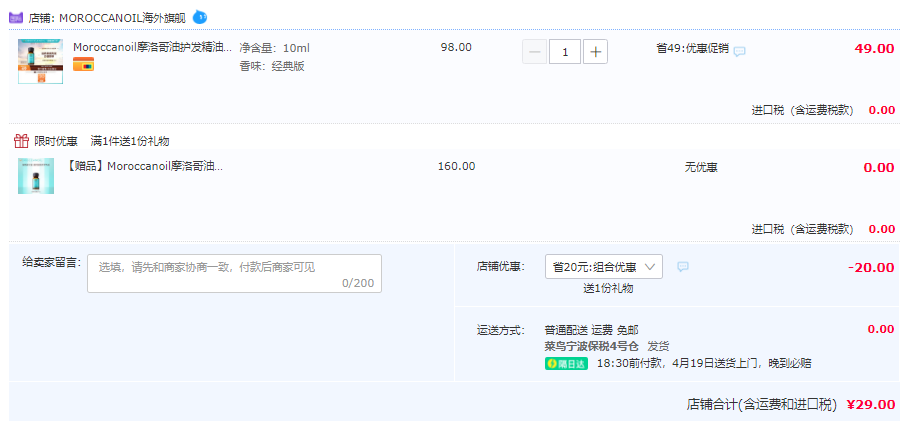The image size is (907, 421).
Task: Click the 普通配送 运费 免邮 shipping text
Action: click(x=592, y=330)
